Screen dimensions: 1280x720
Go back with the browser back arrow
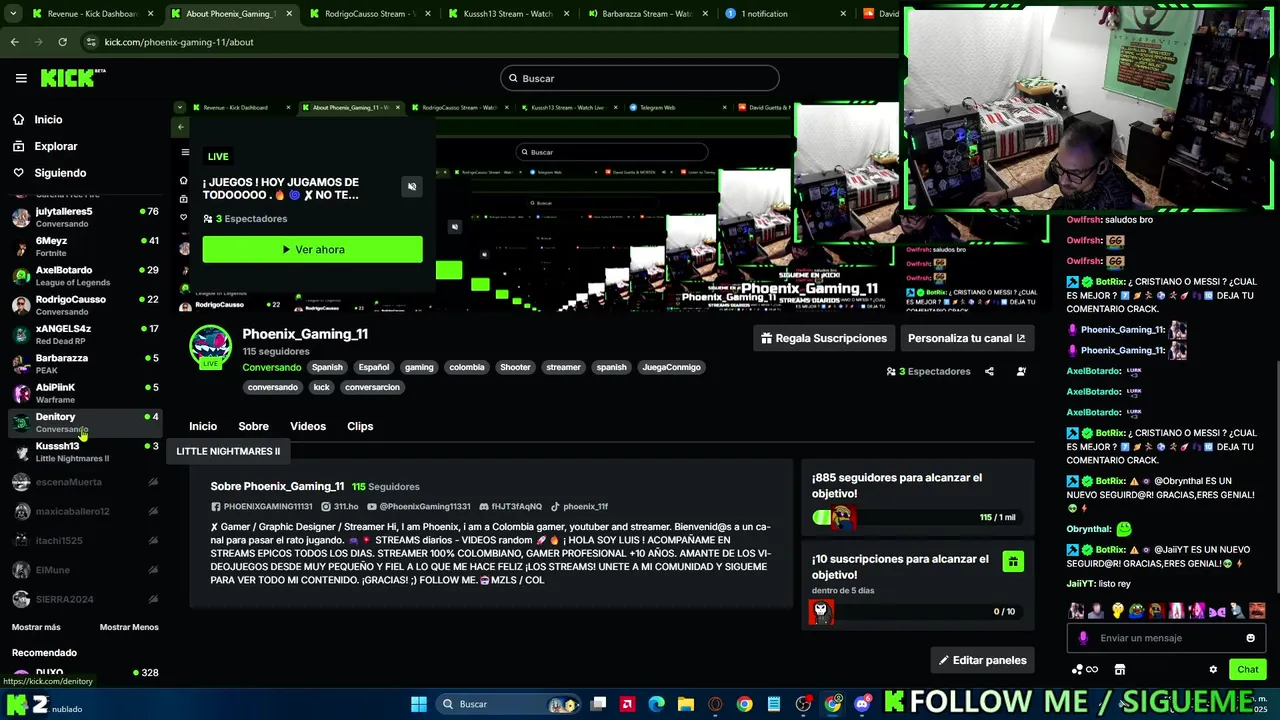[14, 42]
